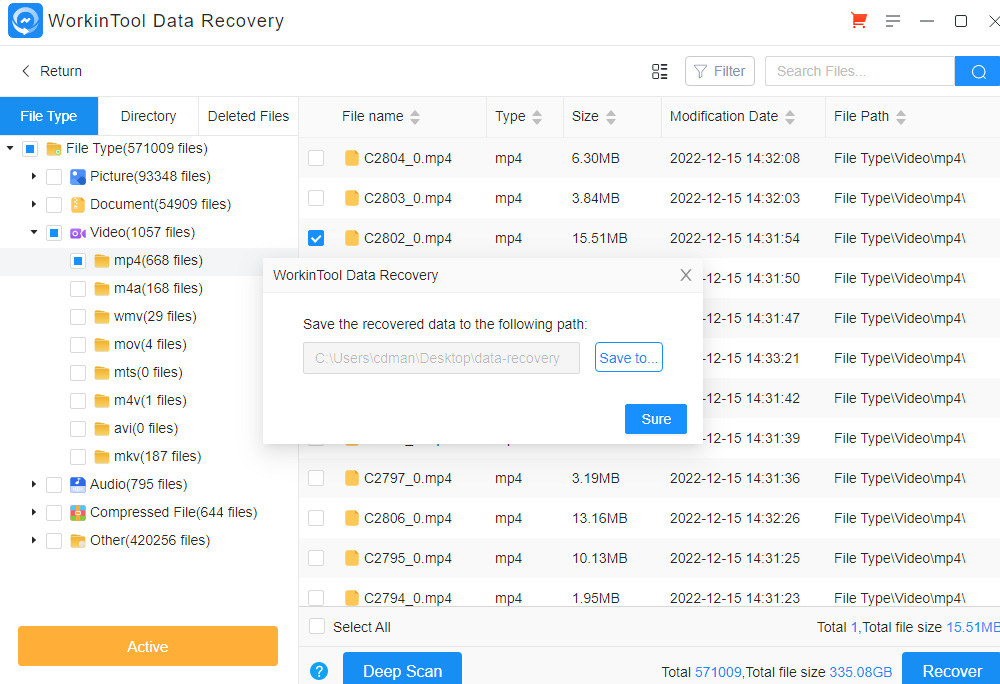Check the Picture category checkbox
Screen dimensions: 1000x684
pos(54,177)
